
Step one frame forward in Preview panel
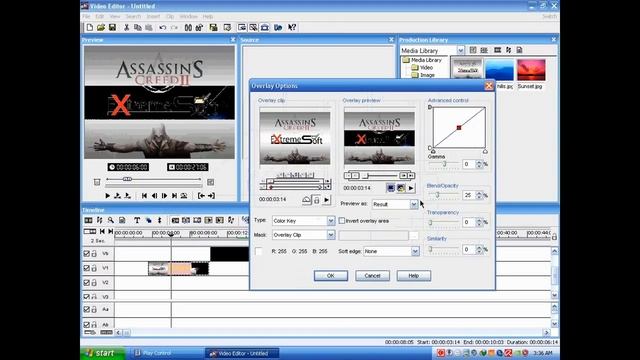tap(164, 196)
